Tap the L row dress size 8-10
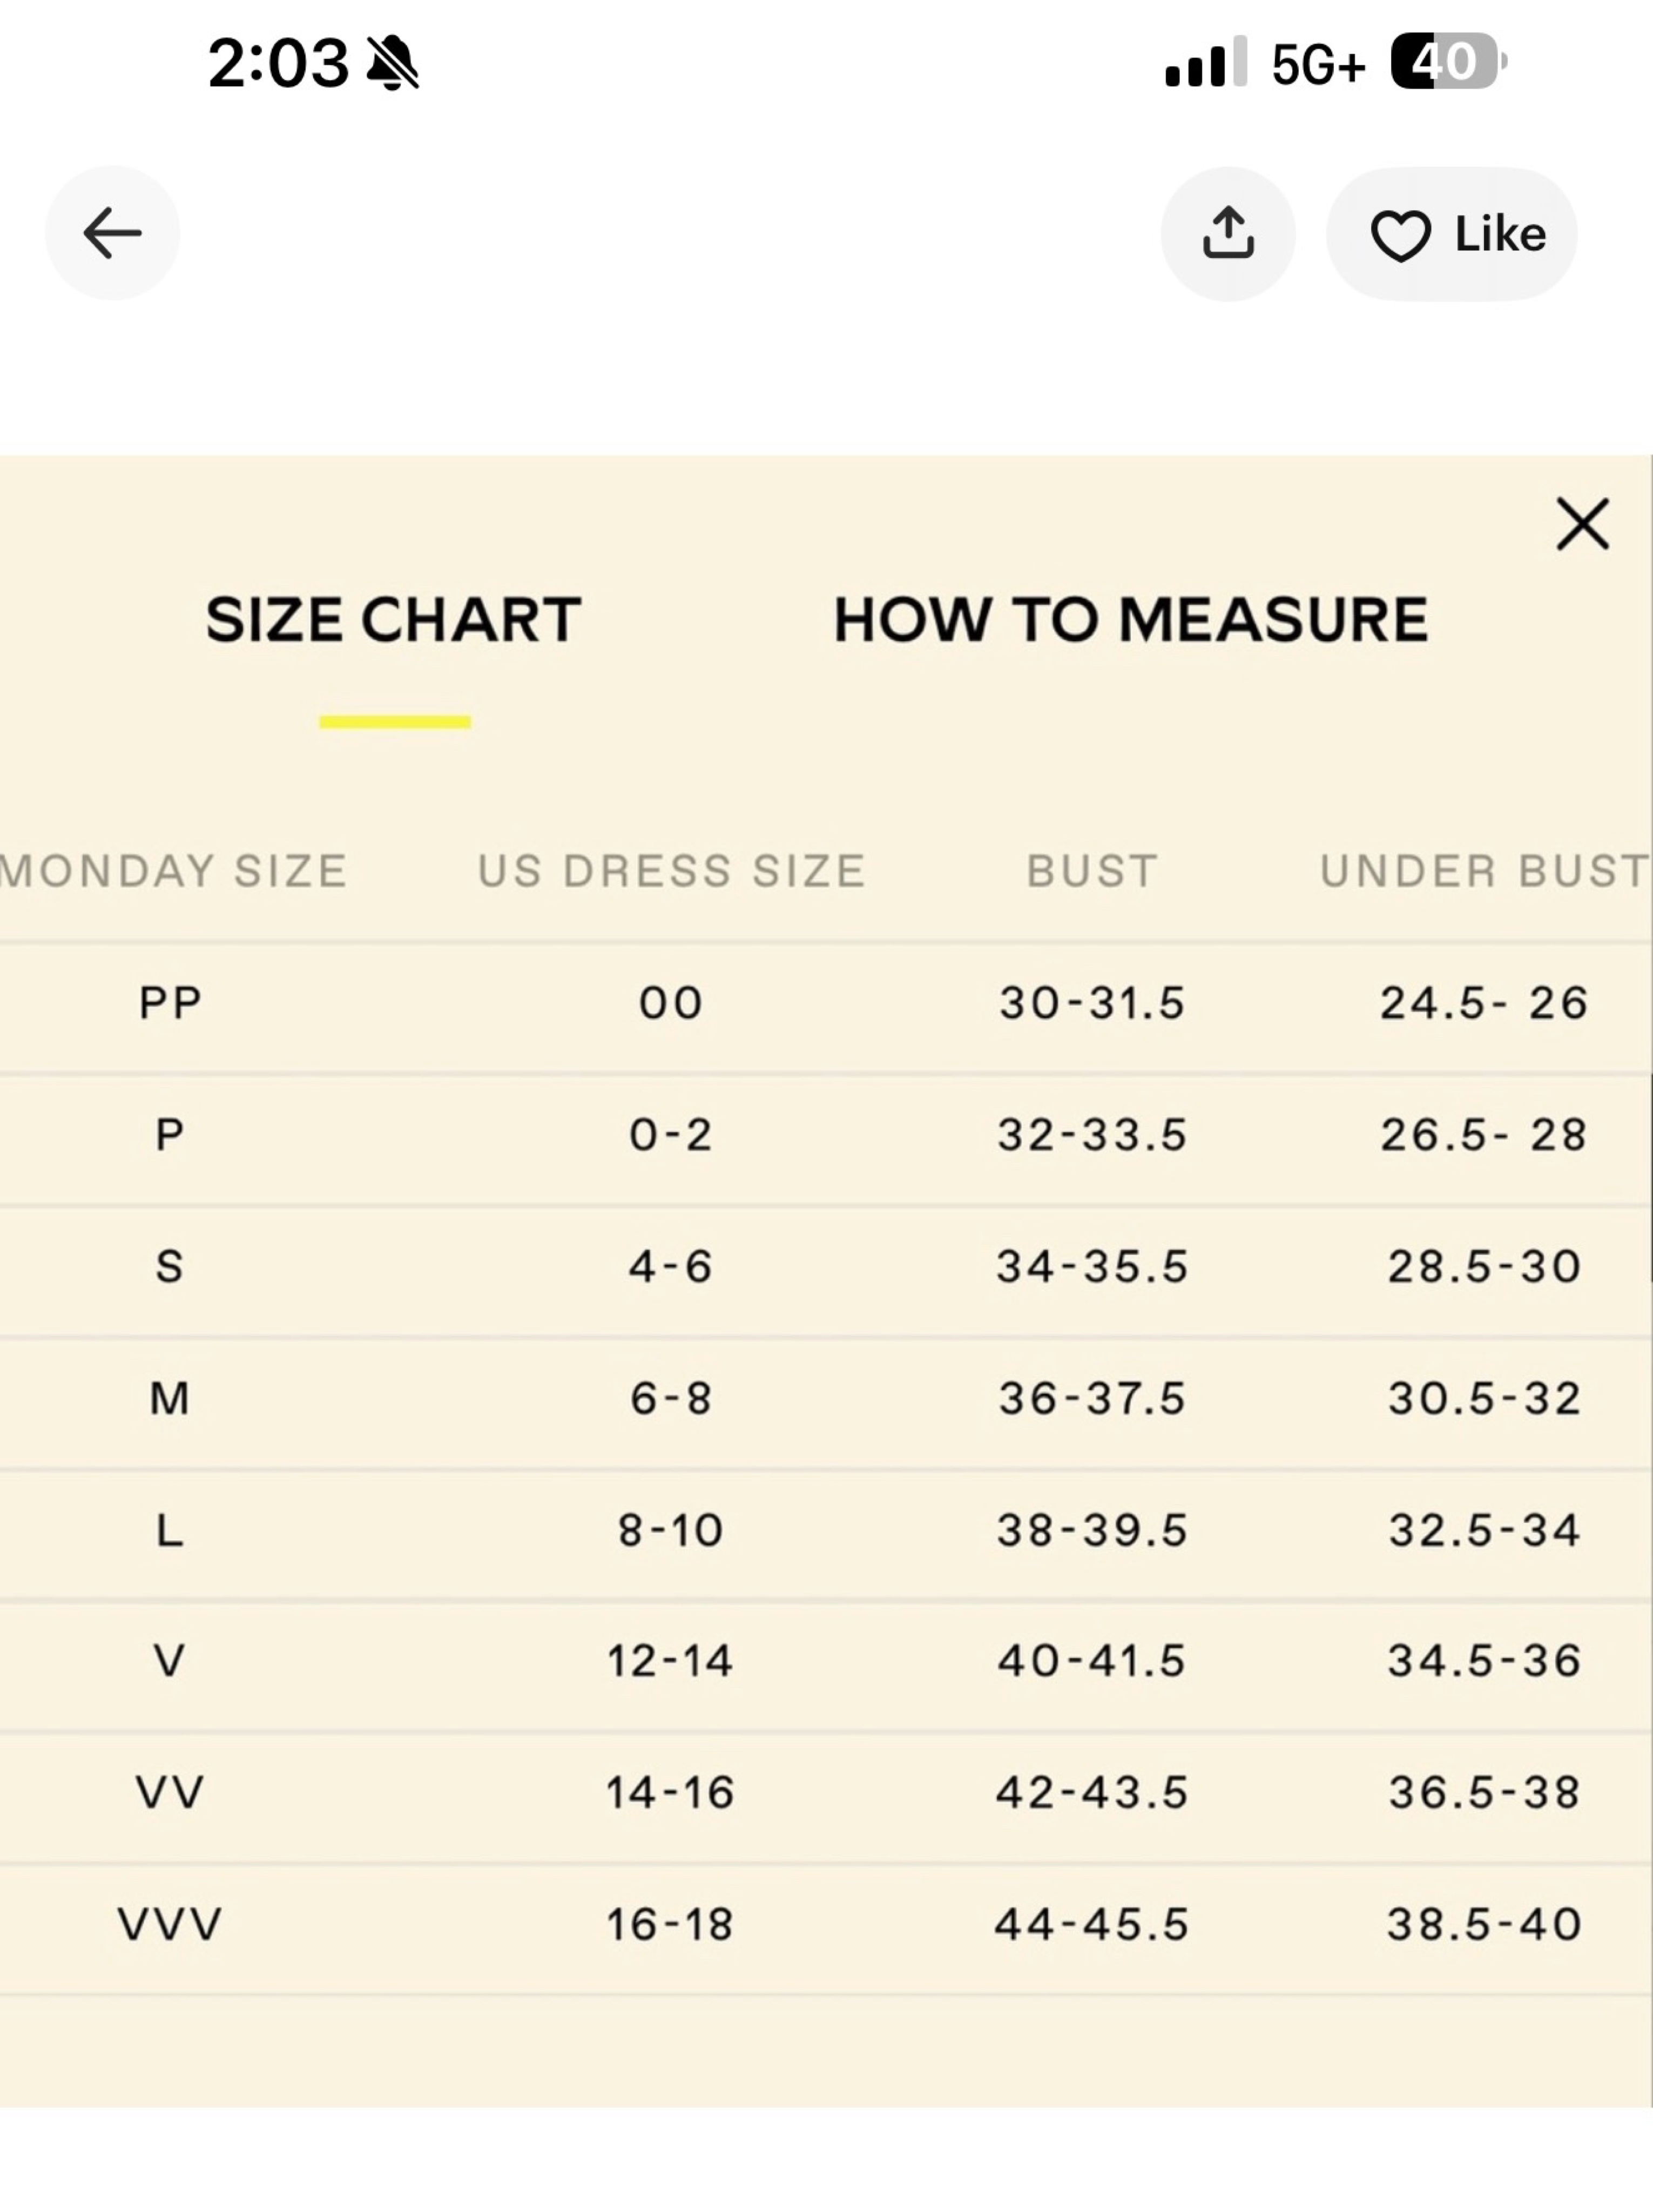The height and width of the screenshot is (2212, 1653). (x=671, y=1530)
